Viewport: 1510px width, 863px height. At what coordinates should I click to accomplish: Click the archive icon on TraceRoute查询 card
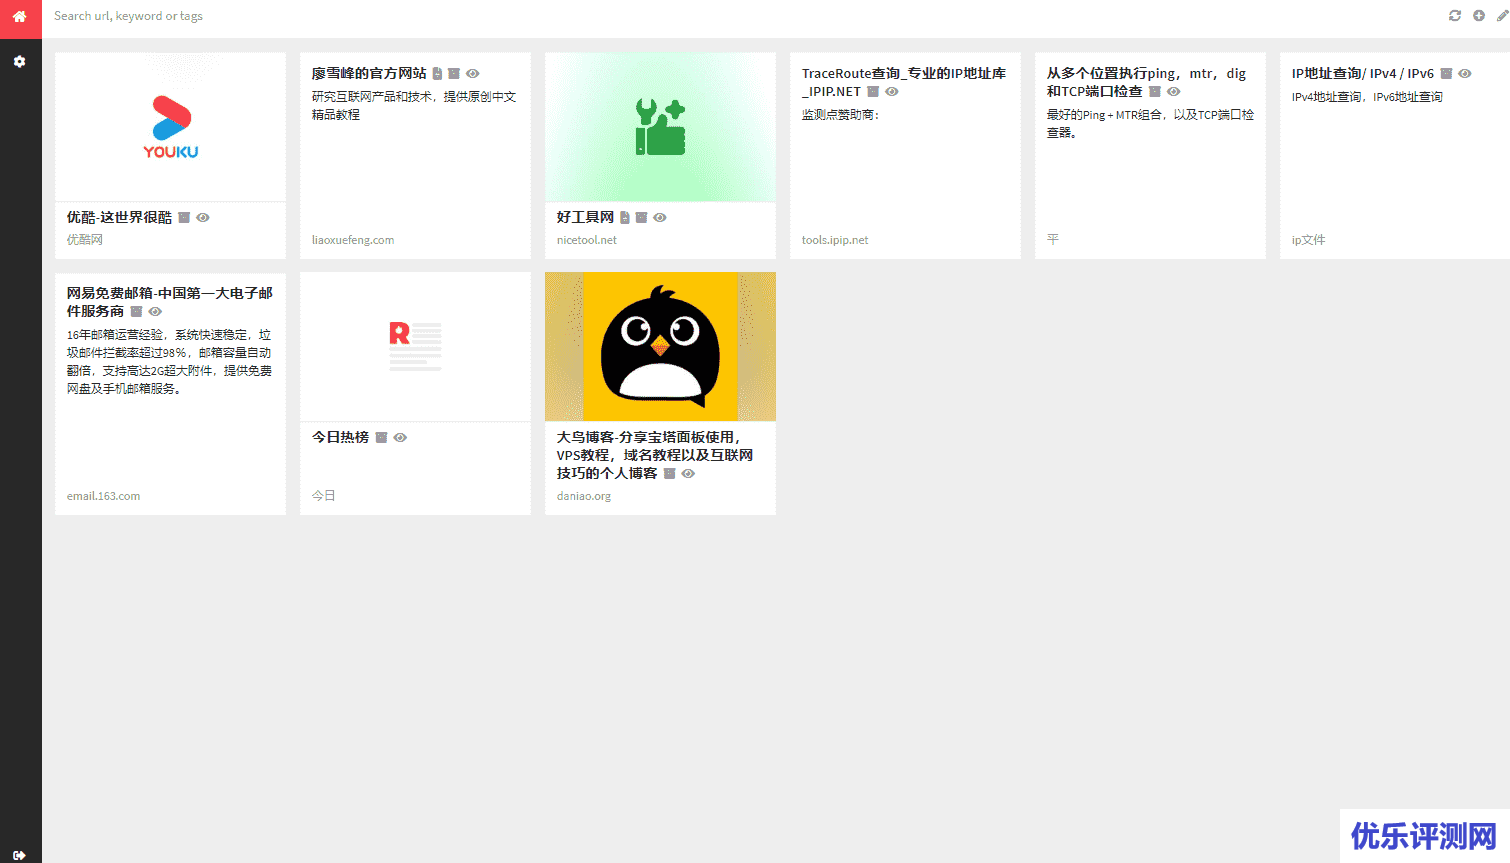873,91
